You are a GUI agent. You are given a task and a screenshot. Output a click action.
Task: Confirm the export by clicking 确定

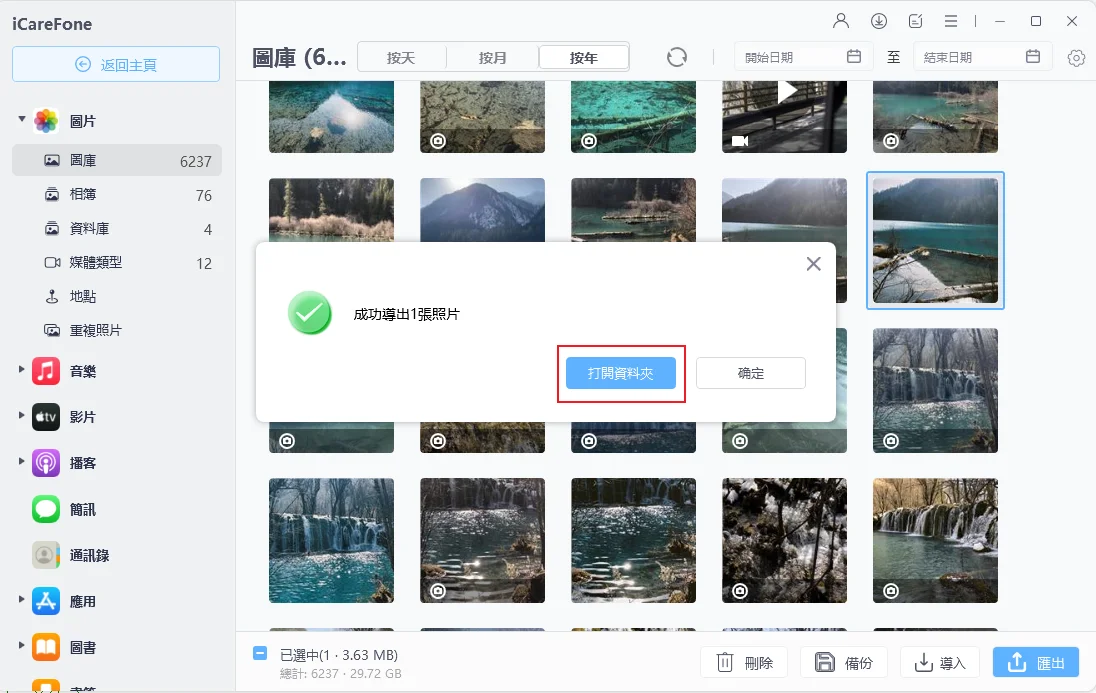pyautogui.click(x=750, y=372)
